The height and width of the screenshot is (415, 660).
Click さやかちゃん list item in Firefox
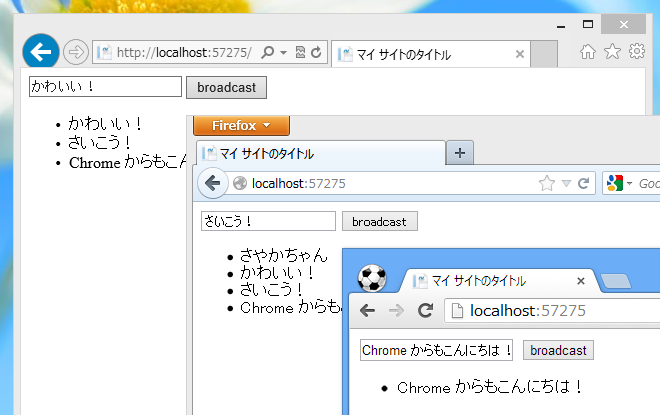pyautogui.click(x=283, y=255)
